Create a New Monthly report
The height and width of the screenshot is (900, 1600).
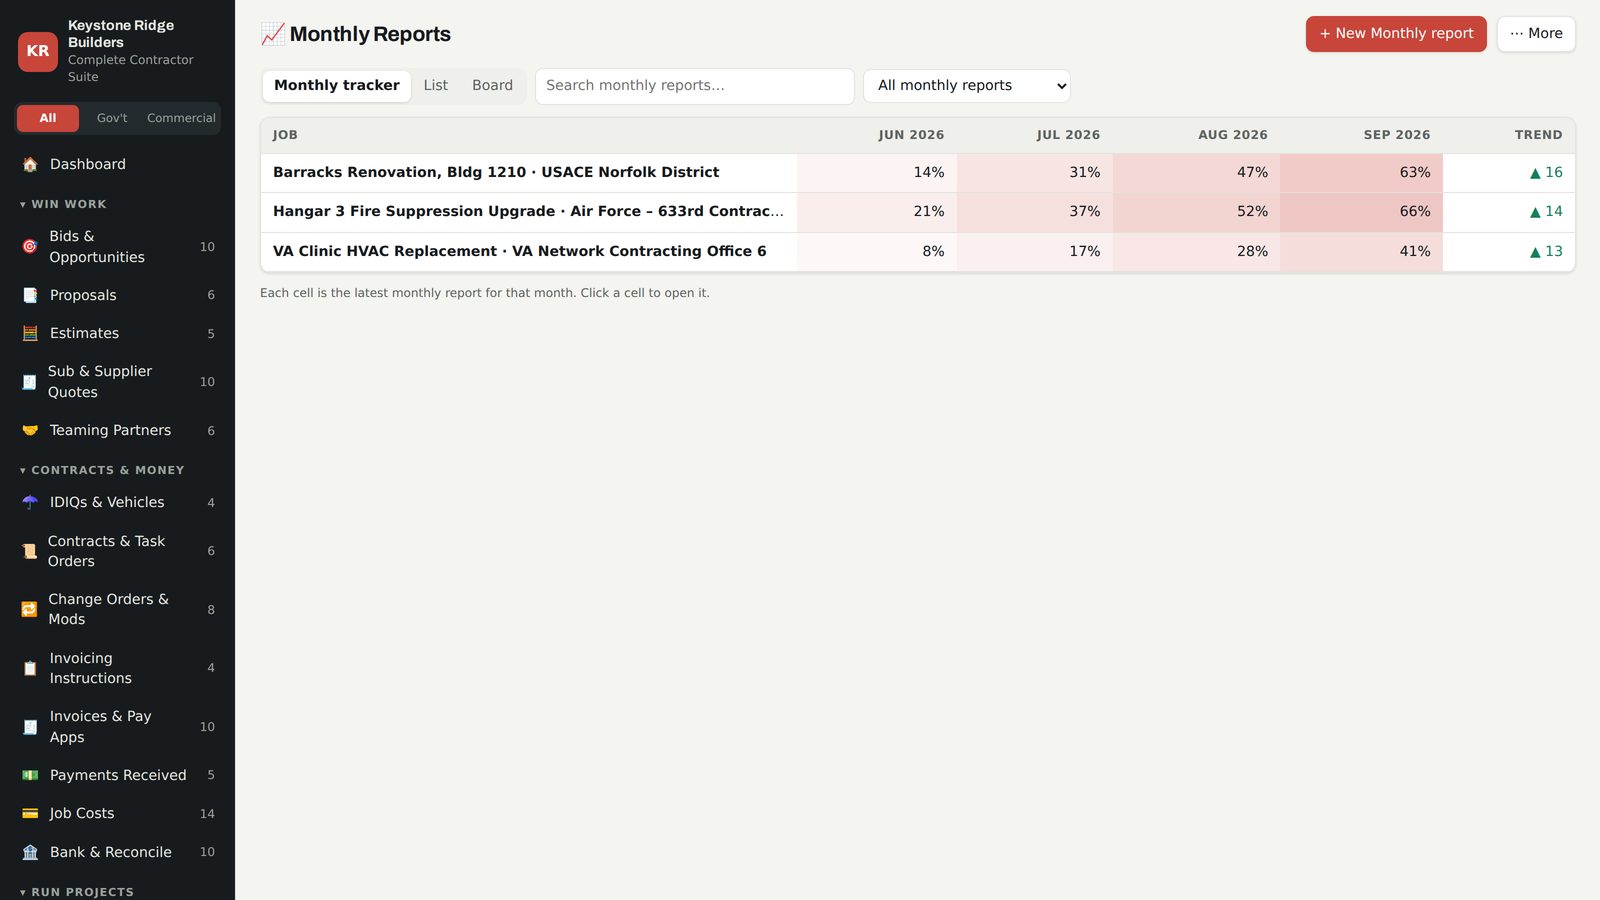1396,34
